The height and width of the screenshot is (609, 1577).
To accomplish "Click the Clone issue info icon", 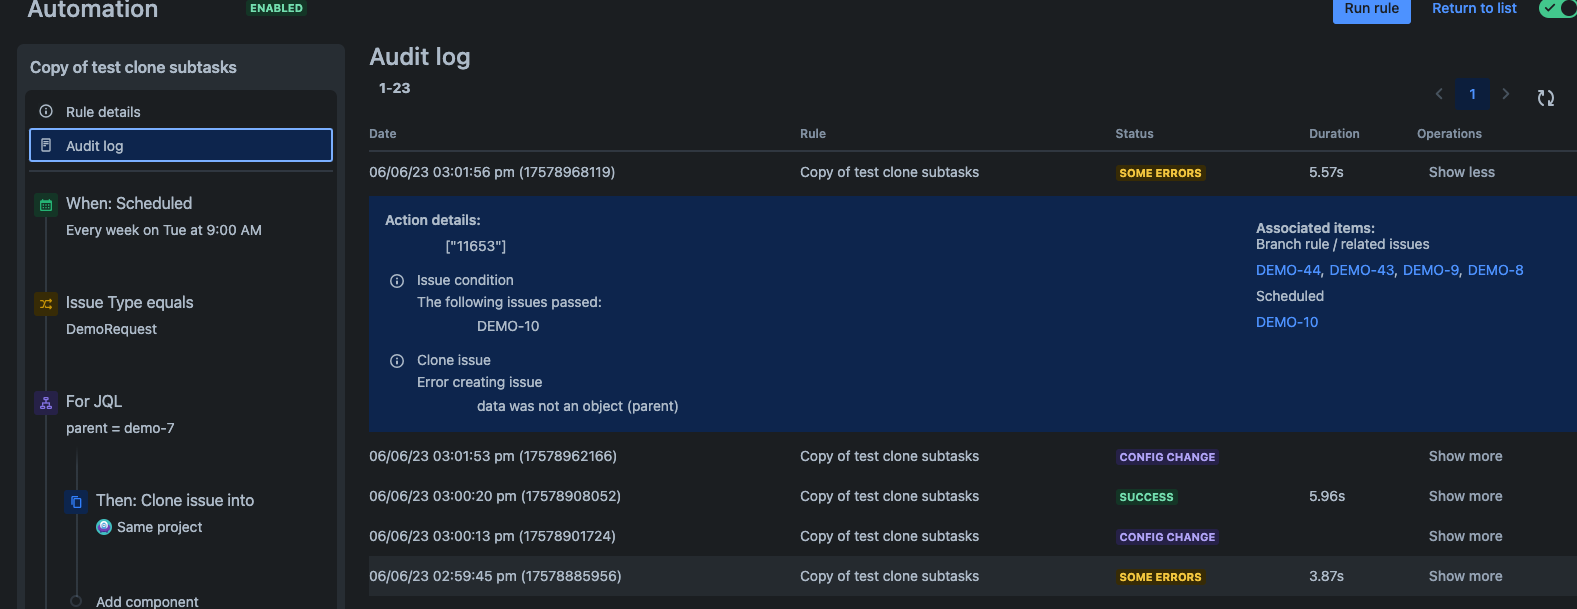I will [397, 361].
